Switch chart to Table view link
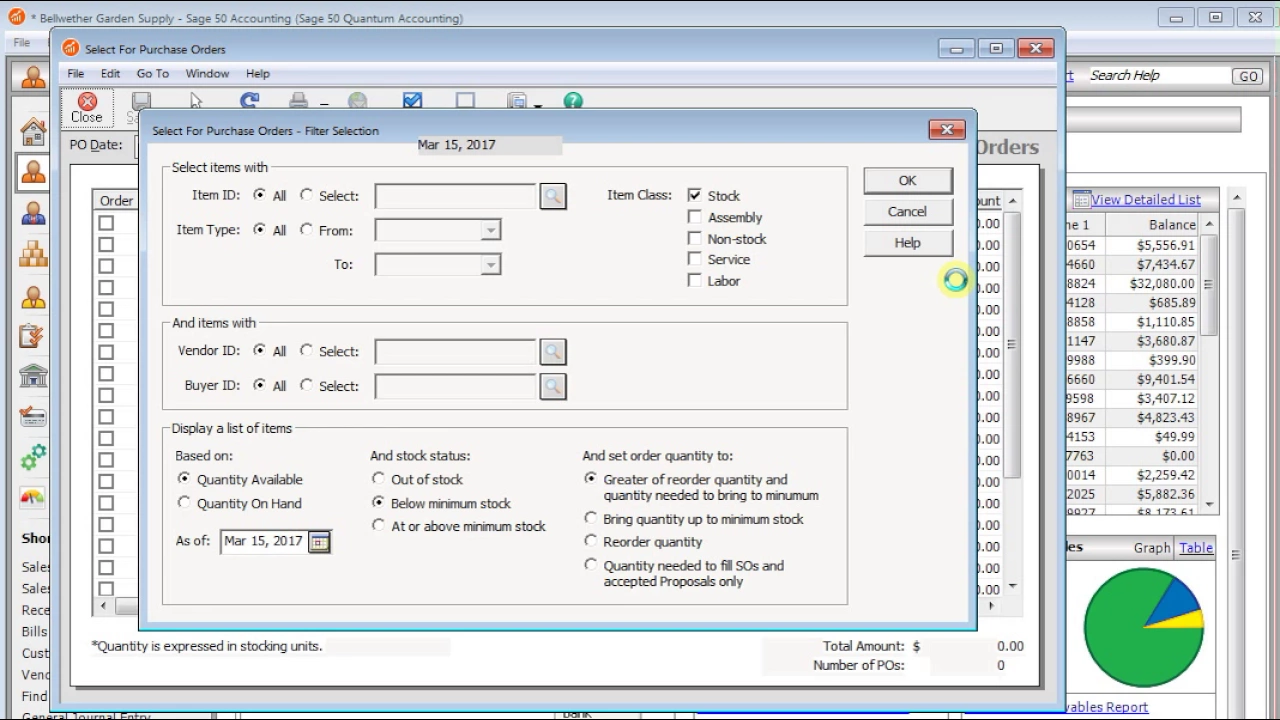 click(1196, 548)
